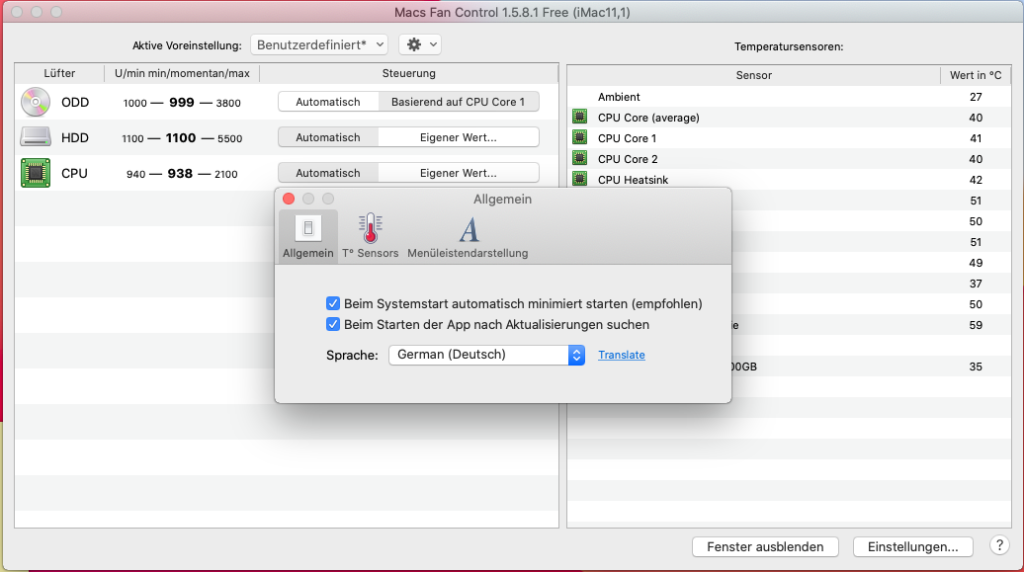Click the HDD current speed 1100 in bold
The image size is (1024, 572).
[x=181, y=138]
